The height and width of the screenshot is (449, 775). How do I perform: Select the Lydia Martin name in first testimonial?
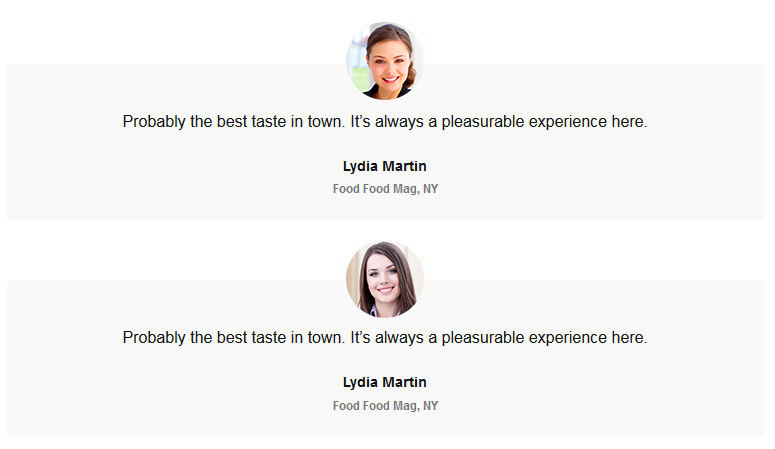(385, 167)
